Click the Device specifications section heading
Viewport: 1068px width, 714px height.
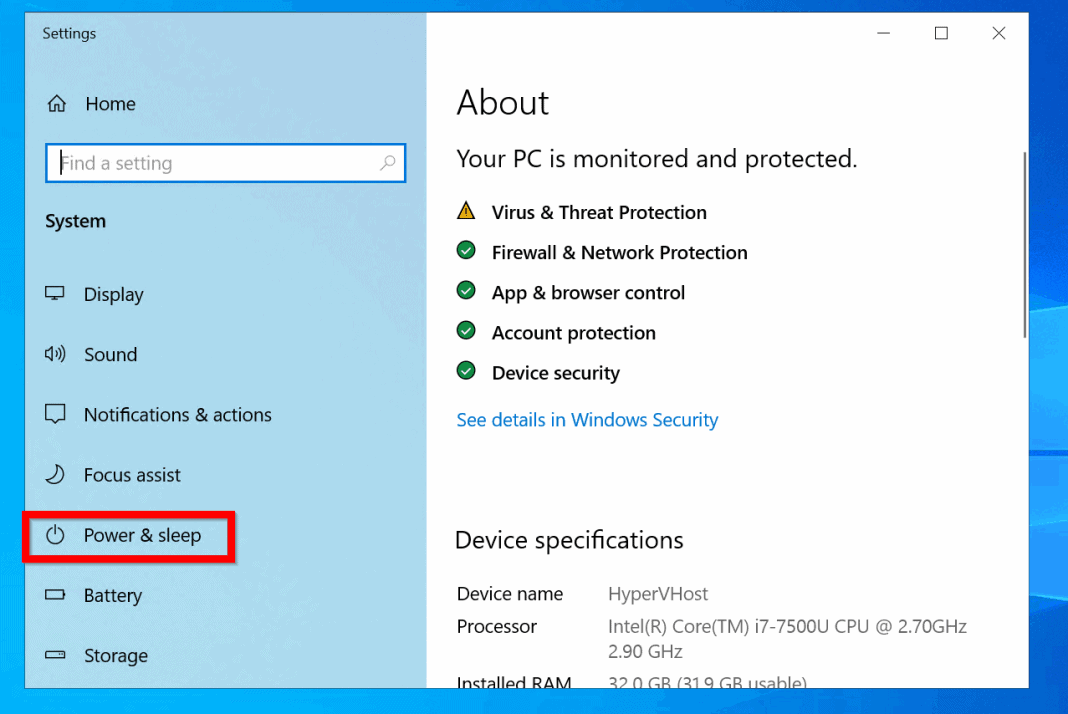pos(568,540)
